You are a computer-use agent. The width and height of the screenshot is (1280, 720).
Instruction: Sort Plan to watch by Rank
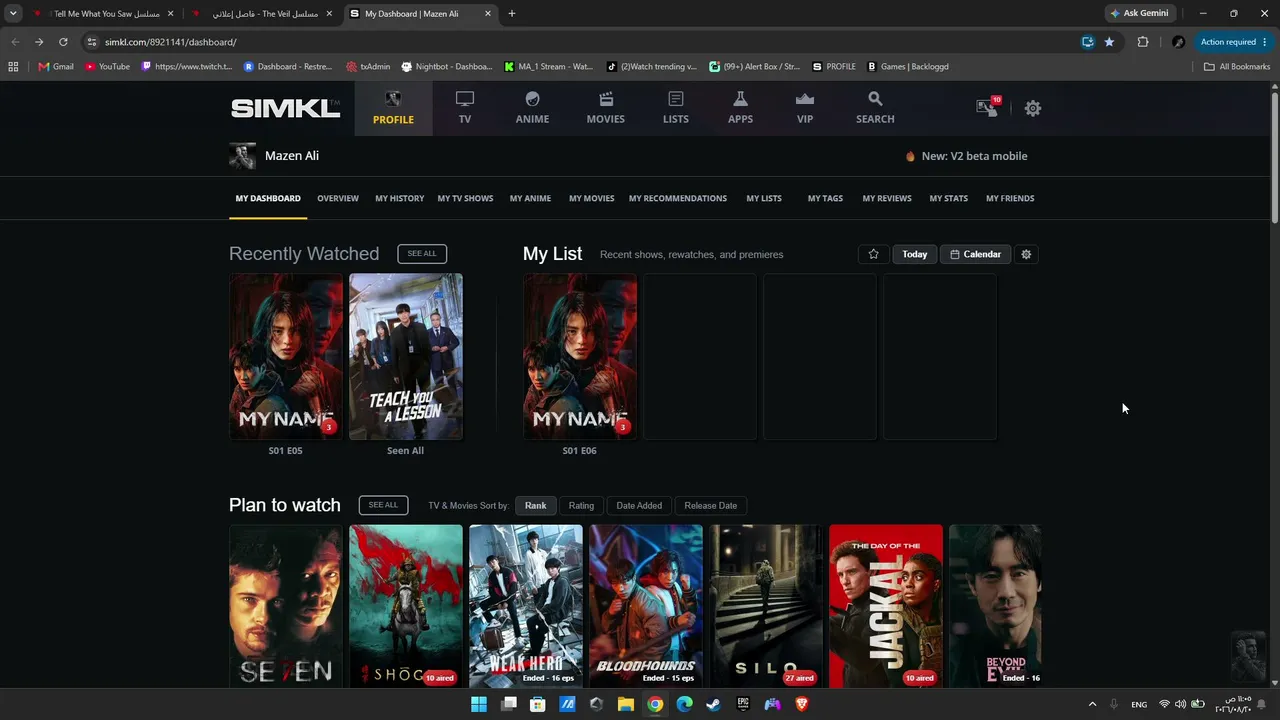[x=536, y=505]
